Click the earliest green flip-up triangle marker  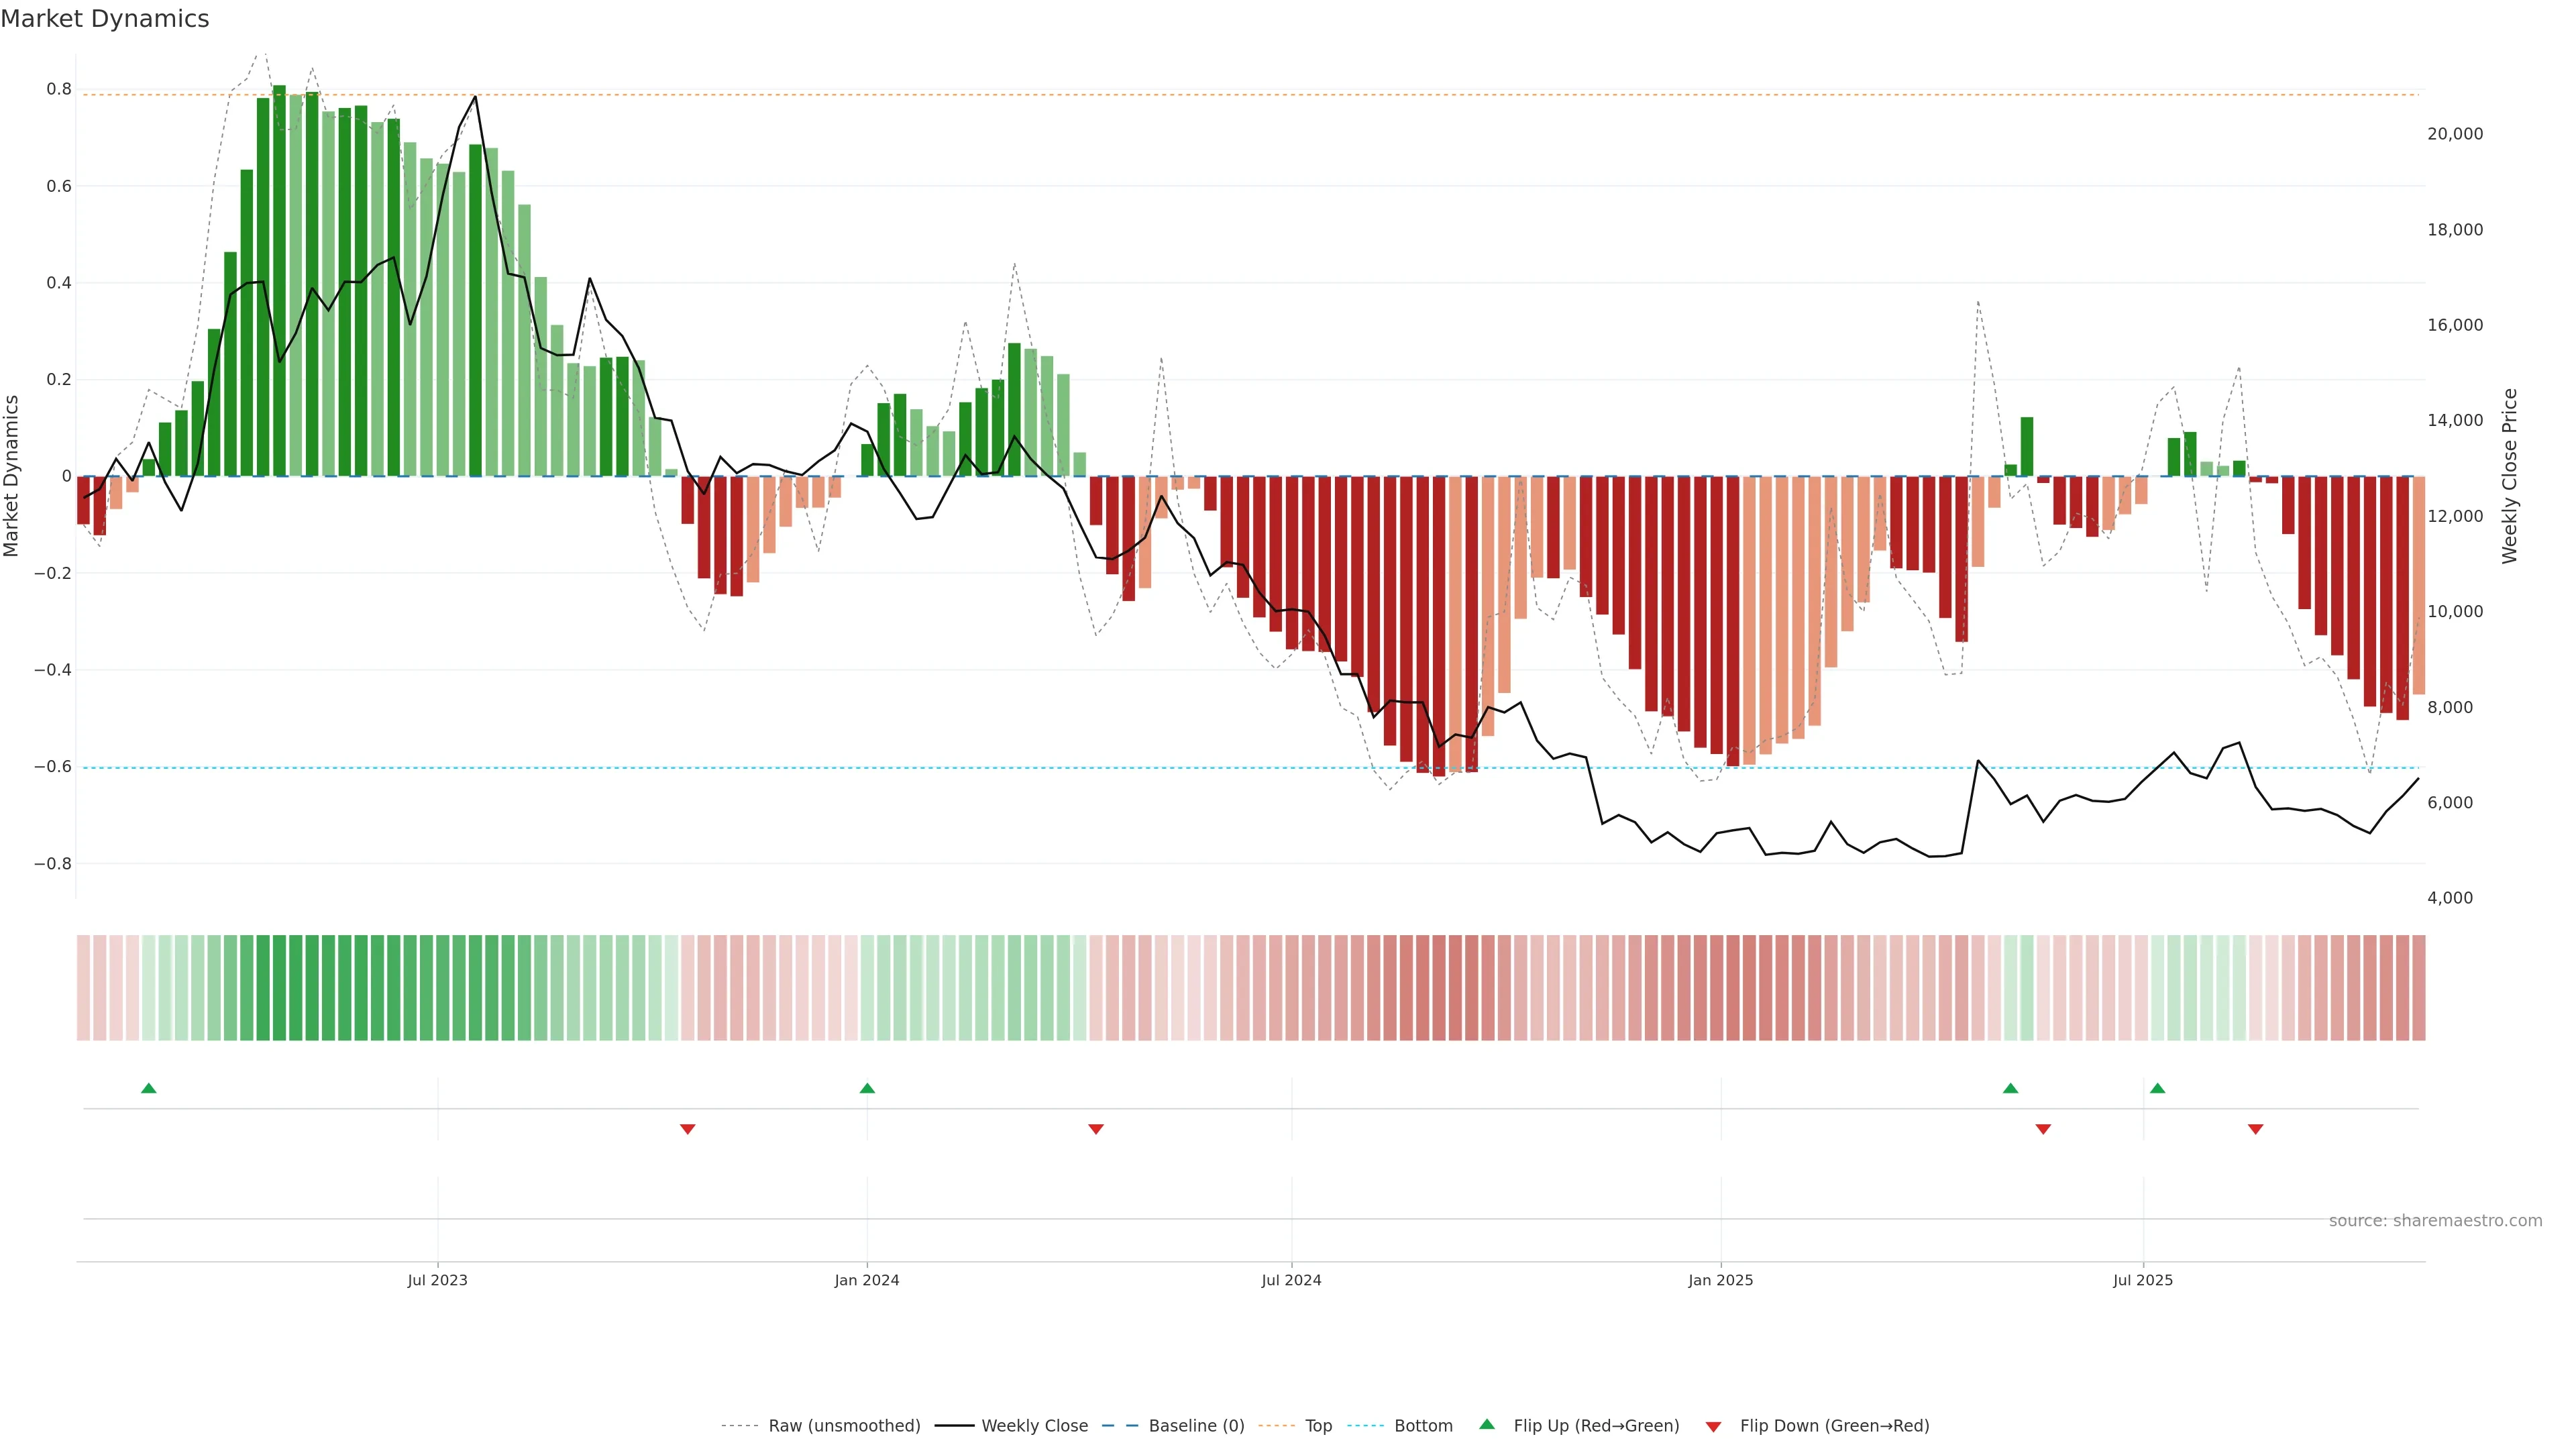[x=149, y=1088]
